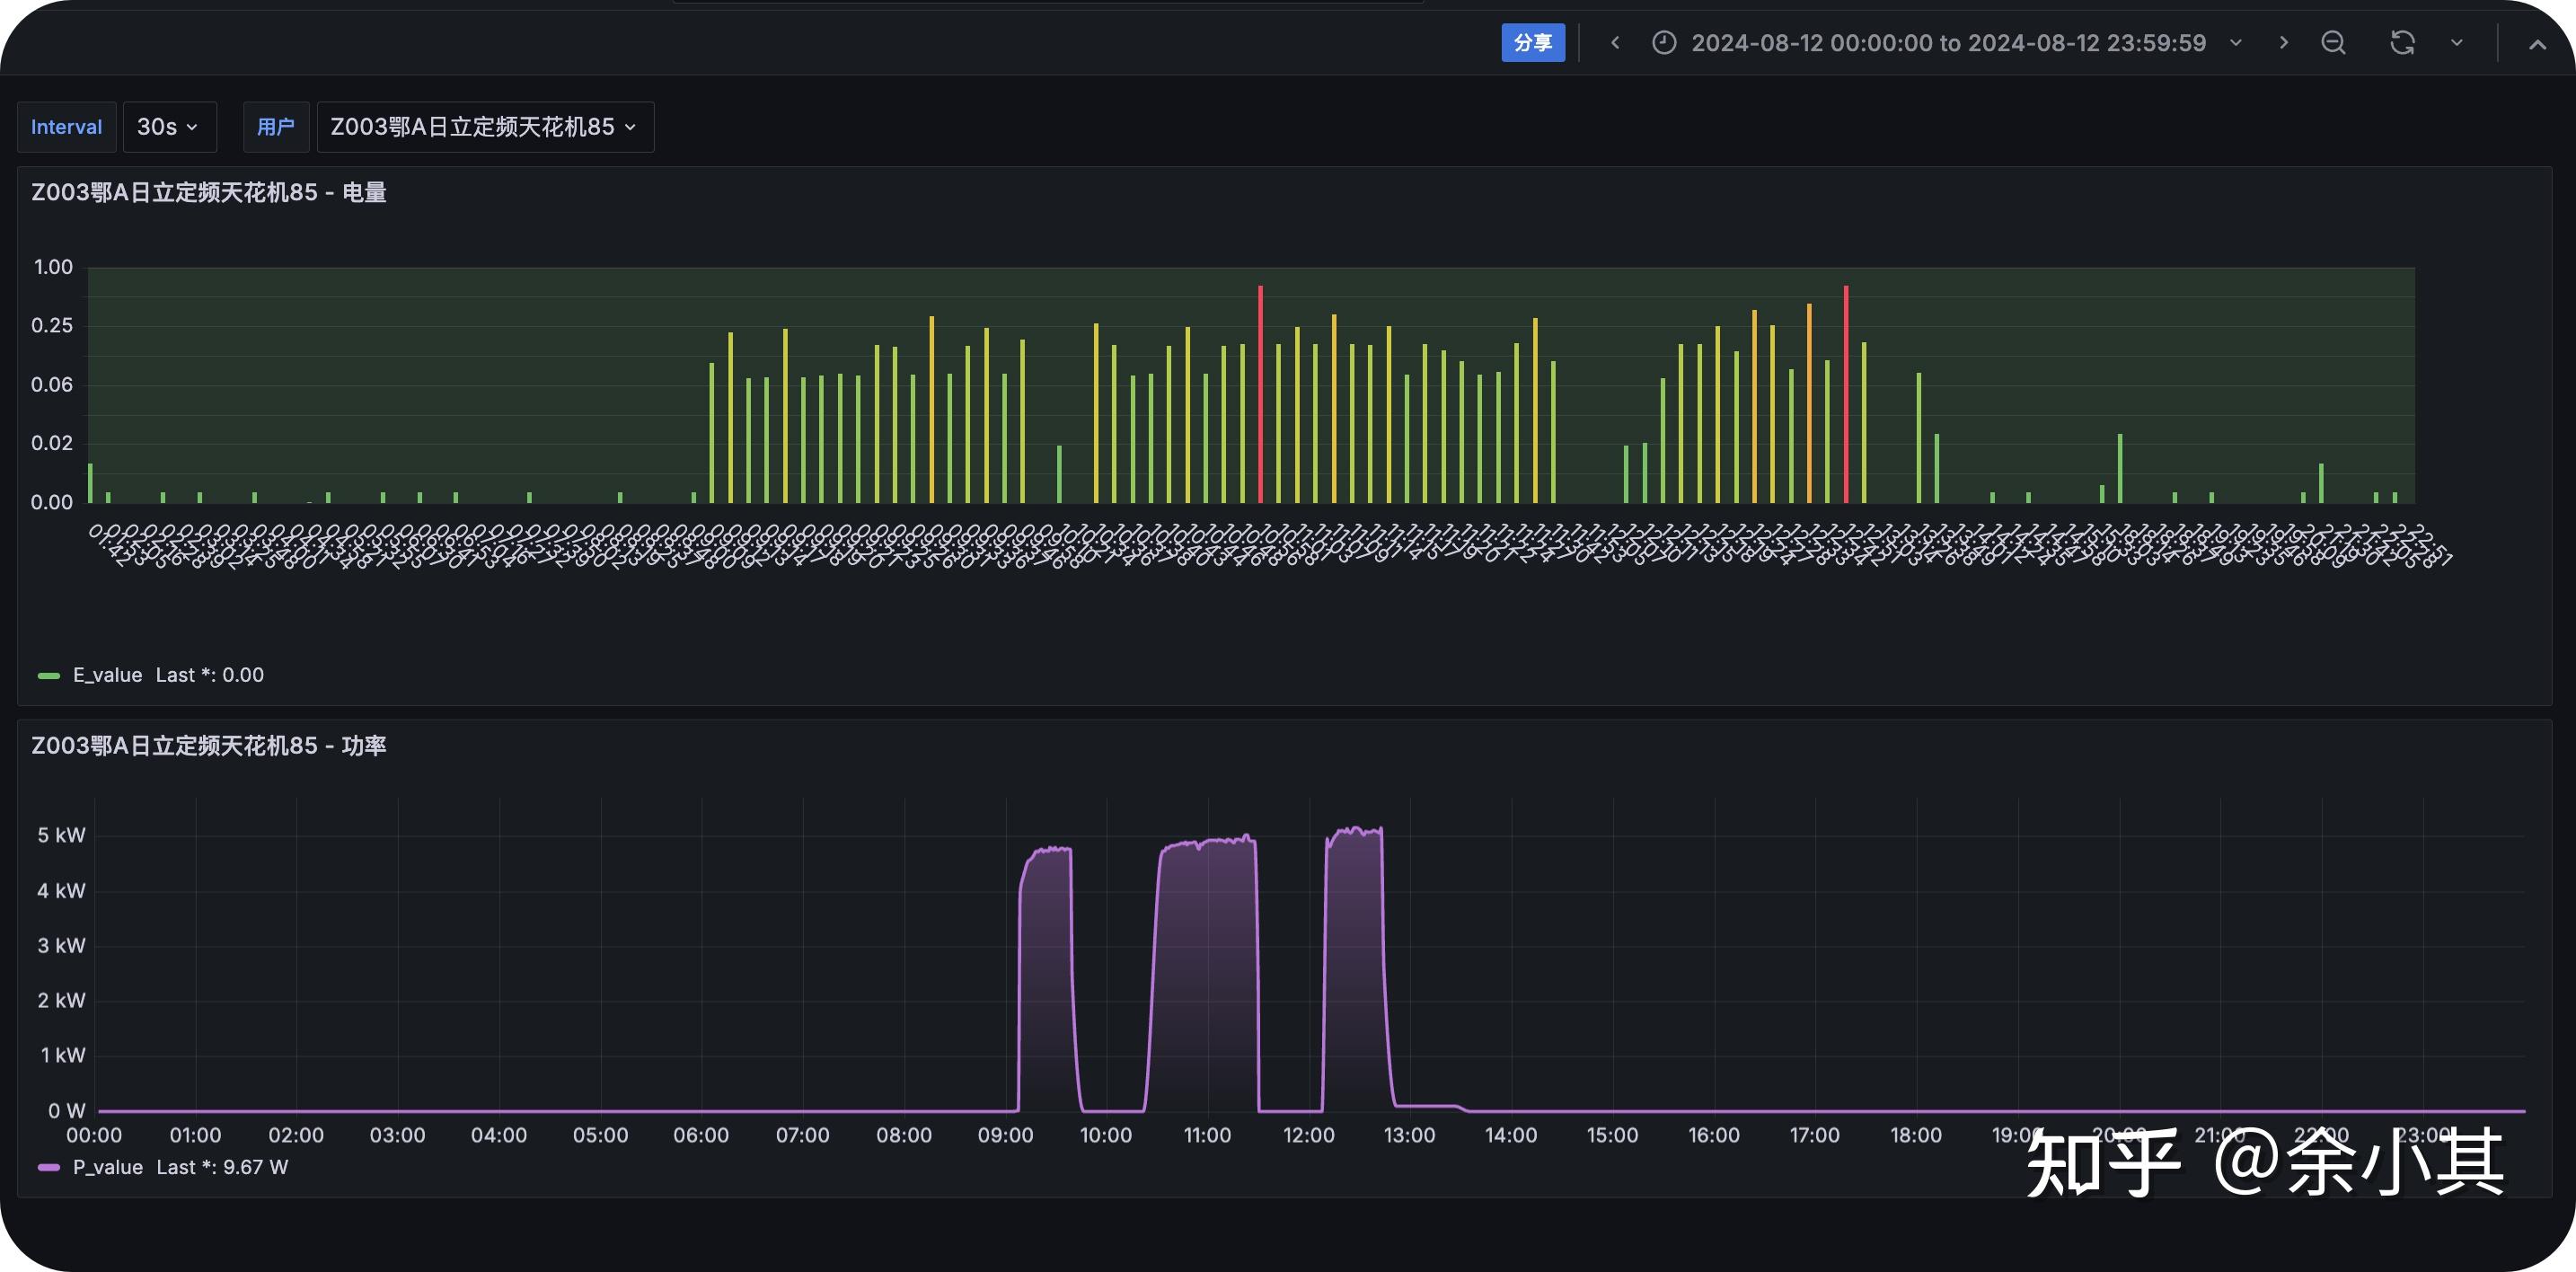This screenshot has height=1272, width=2576.
Task: Click 0.25 label on energy y-axis
Action: click(52, 325)
